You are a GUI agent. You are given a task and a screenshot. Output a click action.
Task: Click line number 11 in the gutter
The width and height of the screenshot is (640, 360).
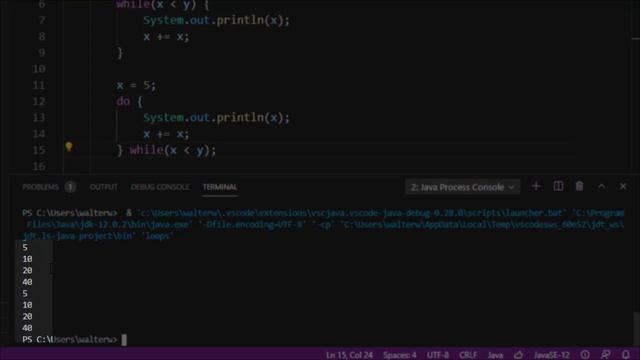click(39, 85)
